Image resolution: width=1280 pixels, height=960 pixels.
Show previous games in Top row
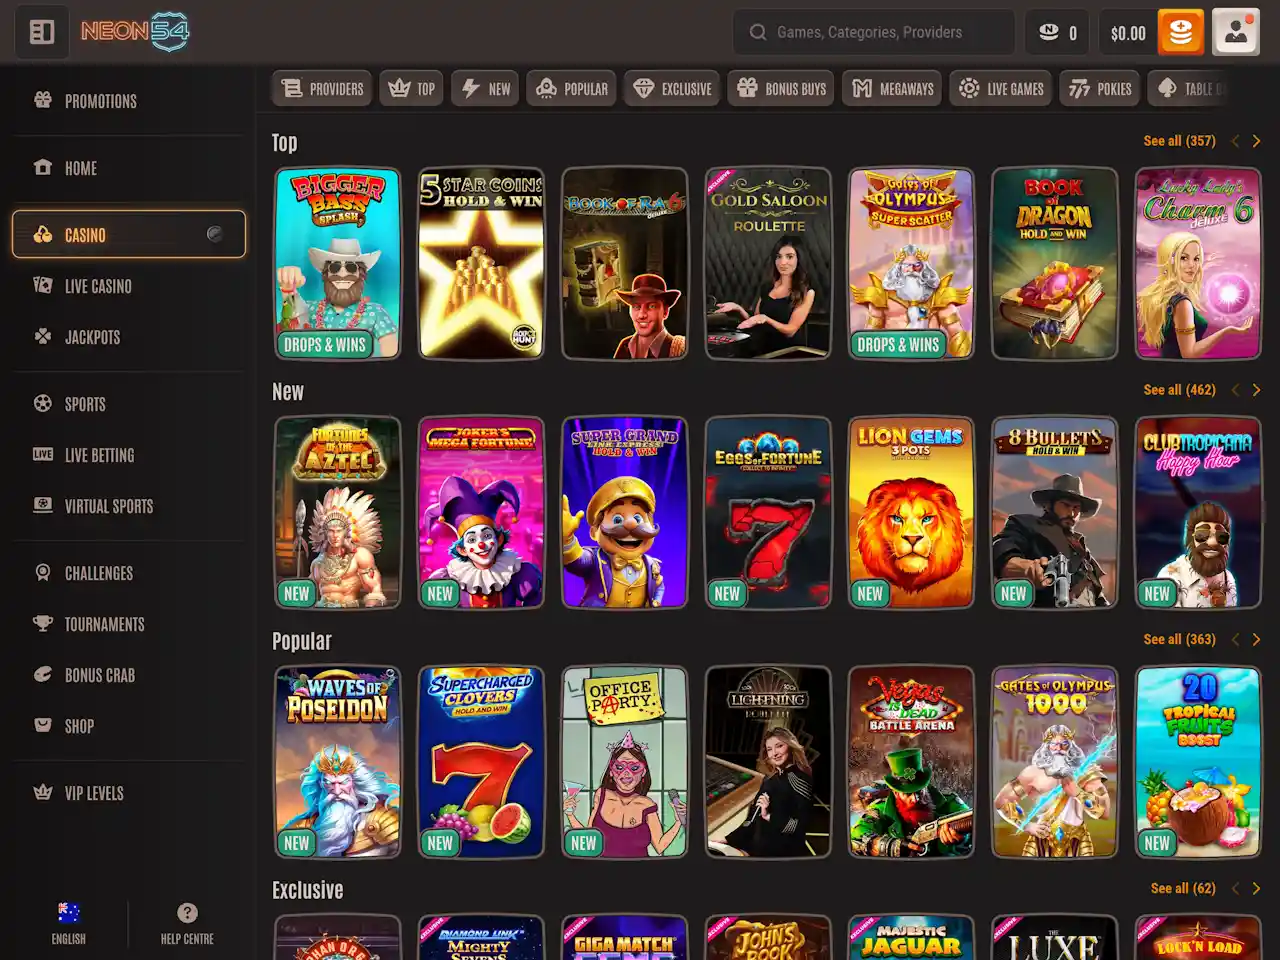[1235, 141]
